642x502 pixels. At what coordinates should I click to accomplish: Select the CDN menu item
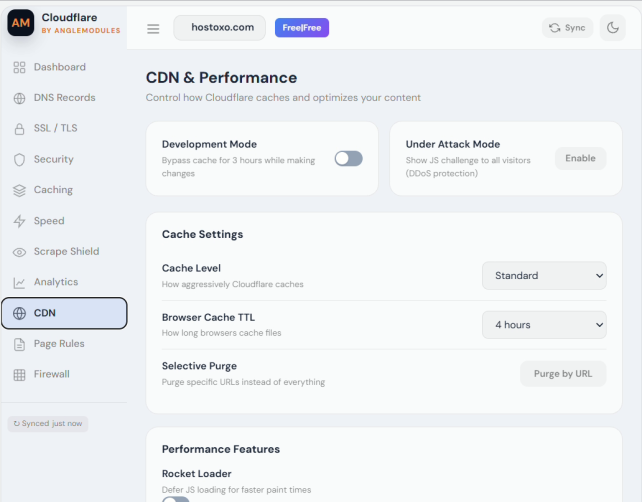[x=64, y=313]
